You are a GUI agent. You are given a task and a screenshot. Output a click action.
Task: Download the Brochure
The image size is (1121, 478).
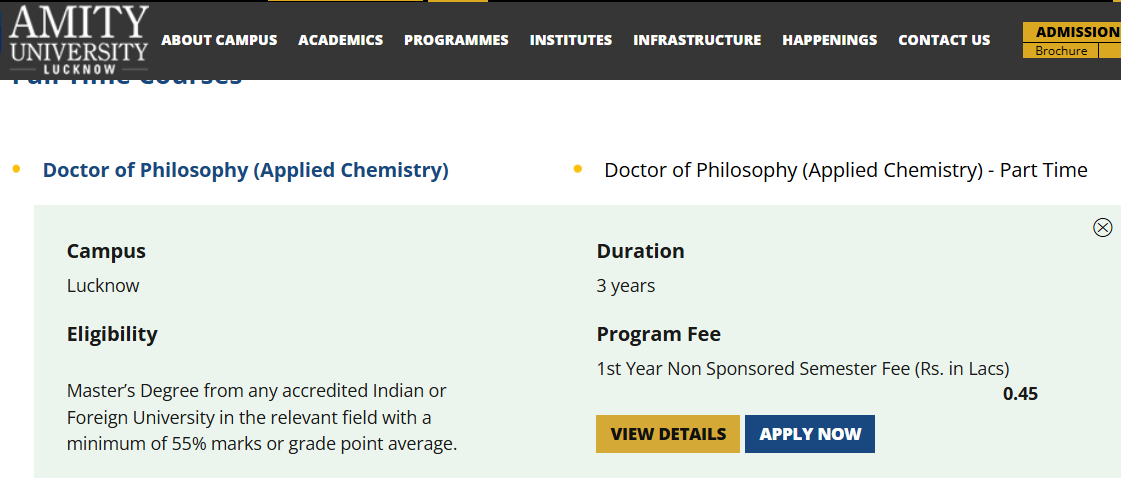(x=1060, y=51)
